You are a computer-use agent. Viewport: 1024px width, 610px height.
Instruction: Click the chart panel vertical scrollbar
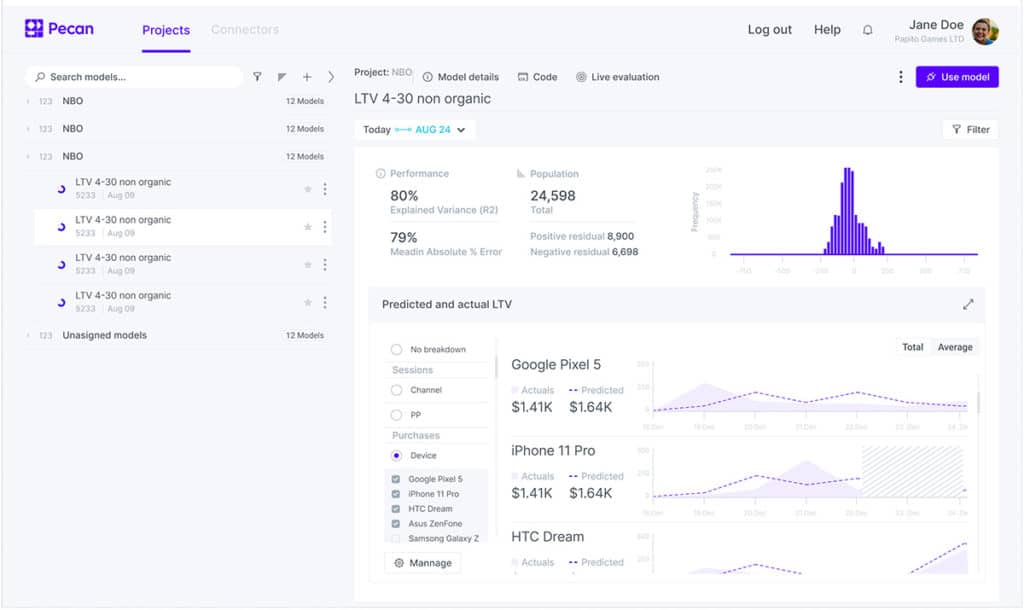(x=978, y=402)
